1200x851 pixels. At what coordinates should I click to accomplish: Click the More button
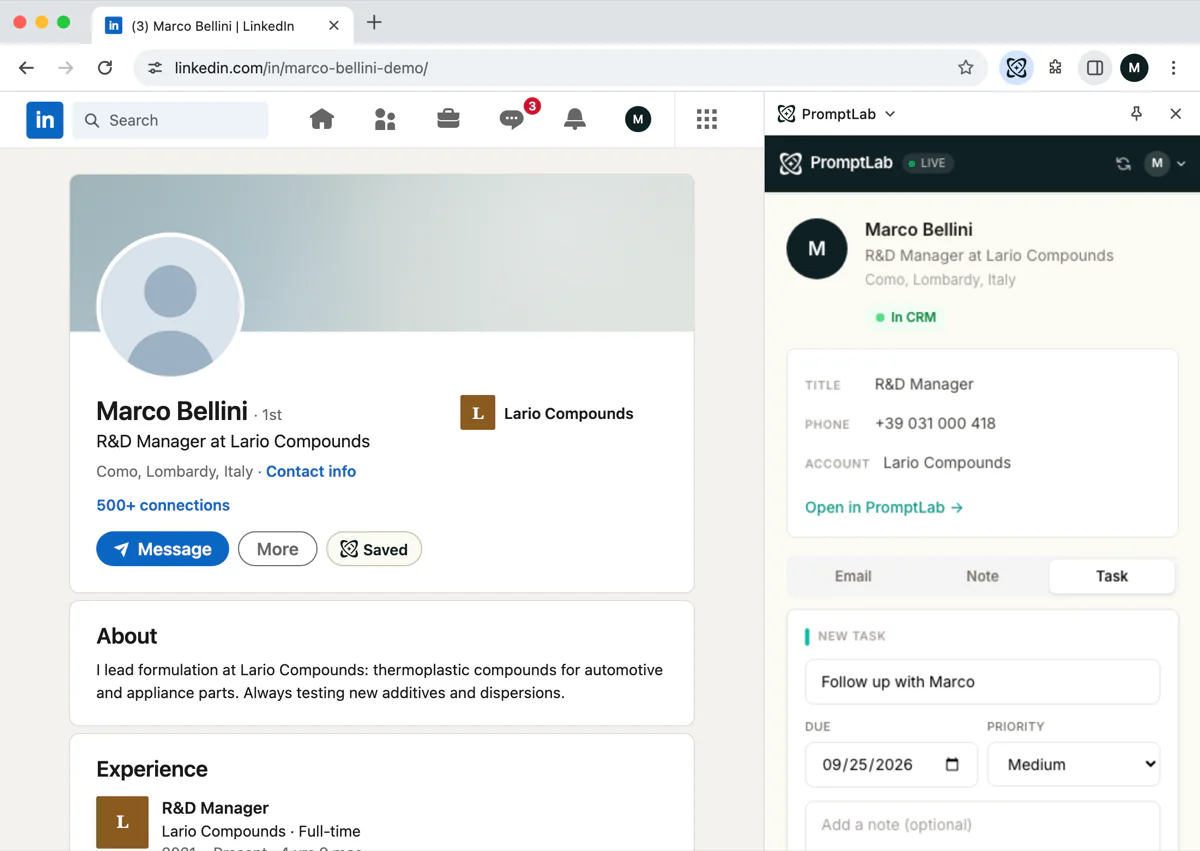277,549
